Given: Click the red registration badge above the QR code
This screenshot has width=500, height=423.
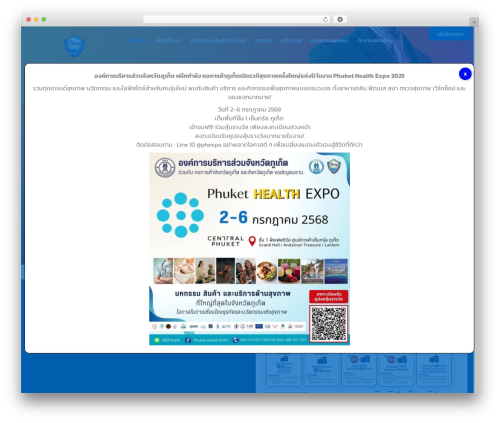Looking at the screenshot, I should click(329, 296).
